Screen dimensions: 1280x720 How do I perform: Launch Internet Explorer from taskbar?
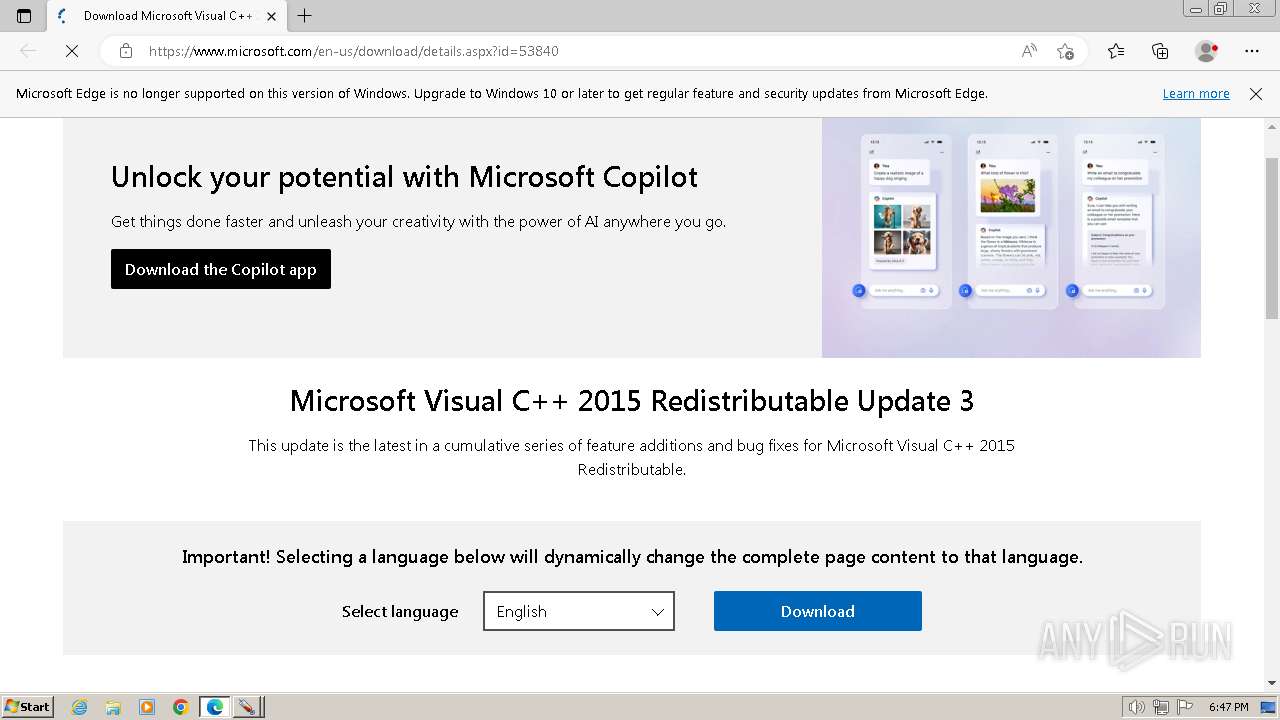[x=80, y=707]
